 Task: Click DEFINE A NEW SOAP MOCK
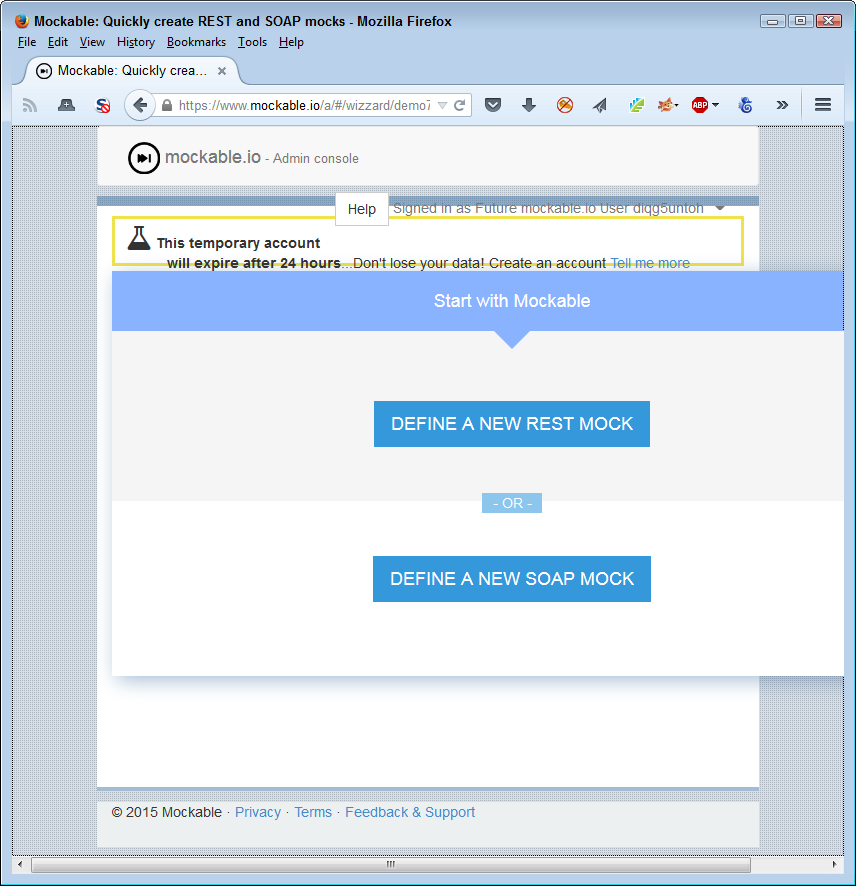[512, 579]
